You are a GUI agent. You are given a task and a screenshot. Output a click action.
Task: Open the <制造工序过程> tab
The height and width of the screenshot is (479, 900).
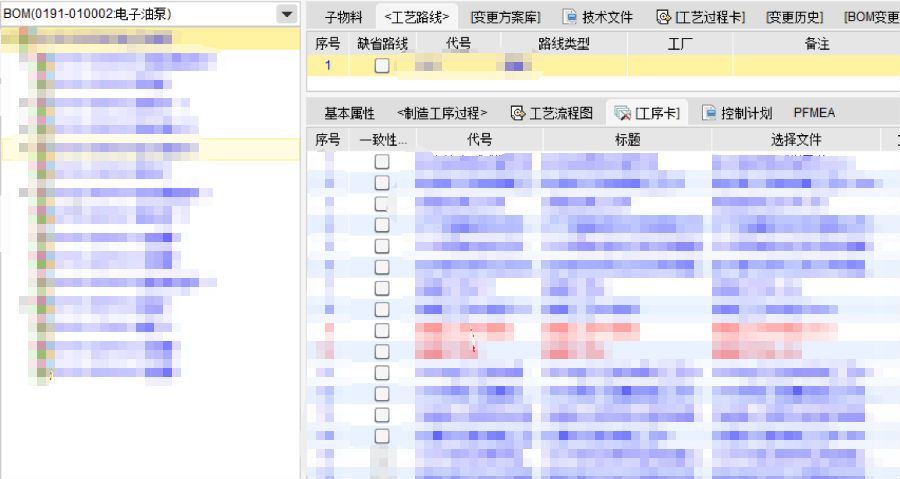(442, 113)
